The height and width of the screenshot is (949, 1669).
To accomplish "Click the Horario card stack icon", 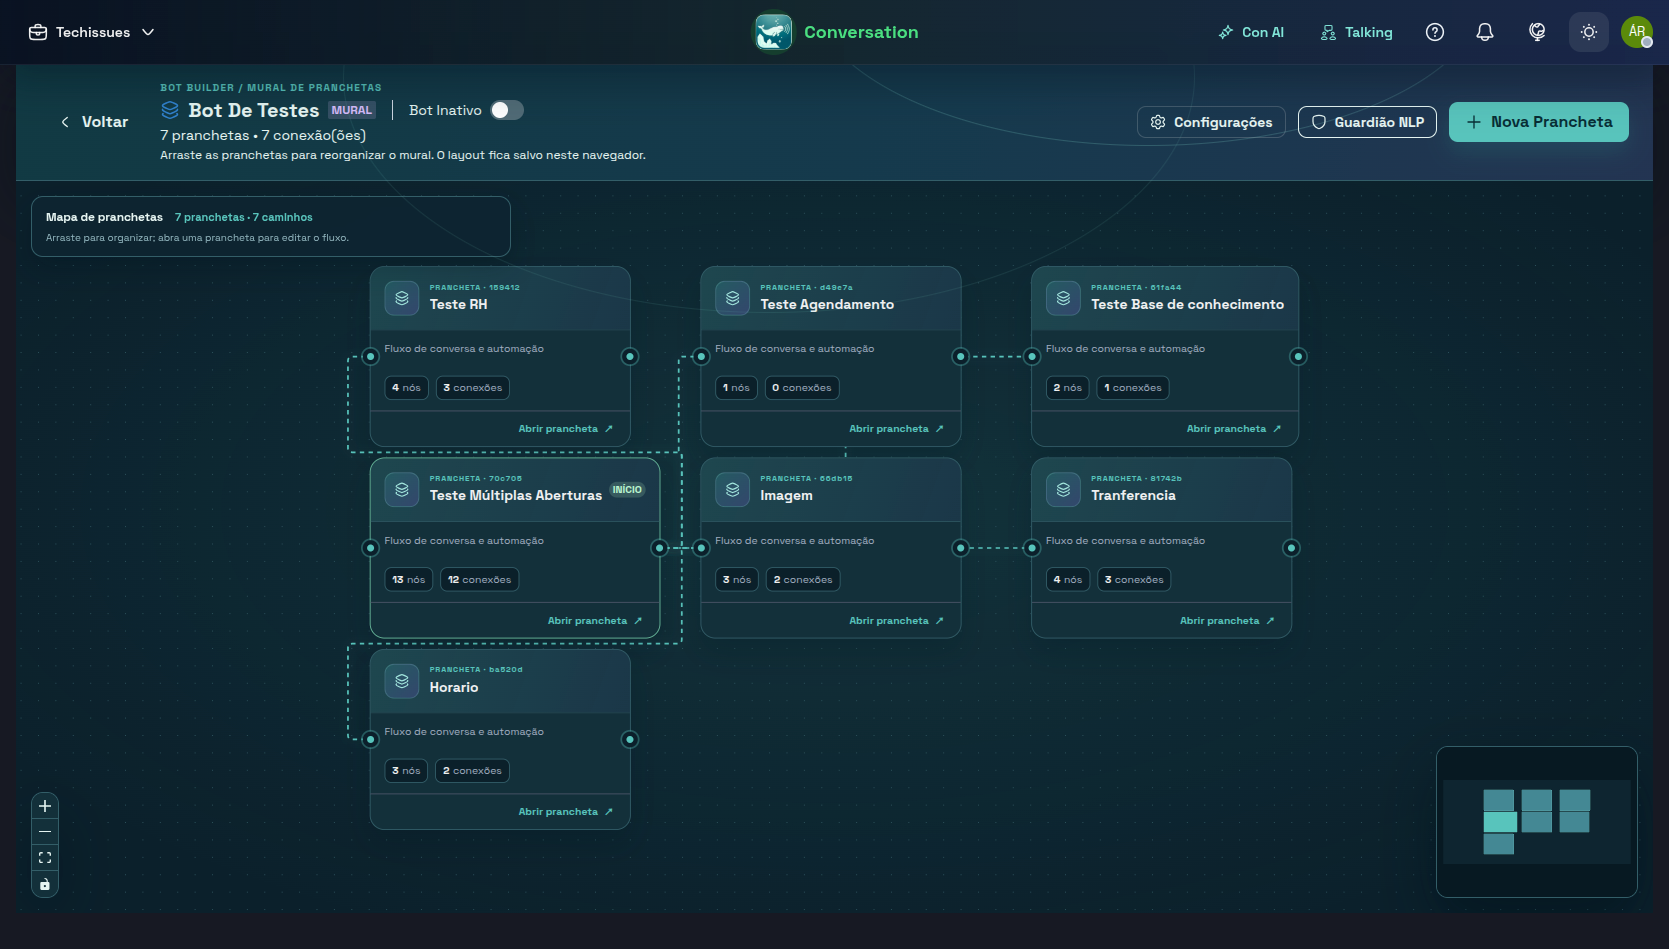I will (402, 681).
